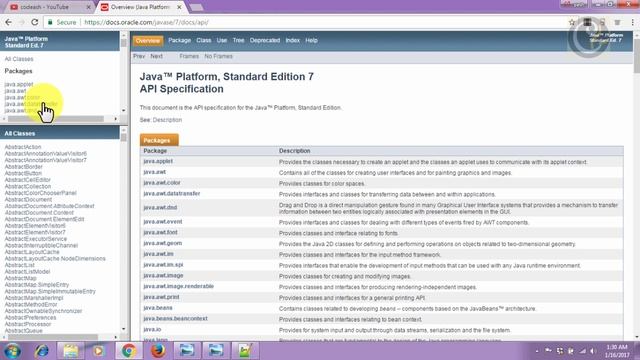Screen dimensions: 640x360
Task: Open AbstractBorder in the All Classes list
Action: [23, 167]
